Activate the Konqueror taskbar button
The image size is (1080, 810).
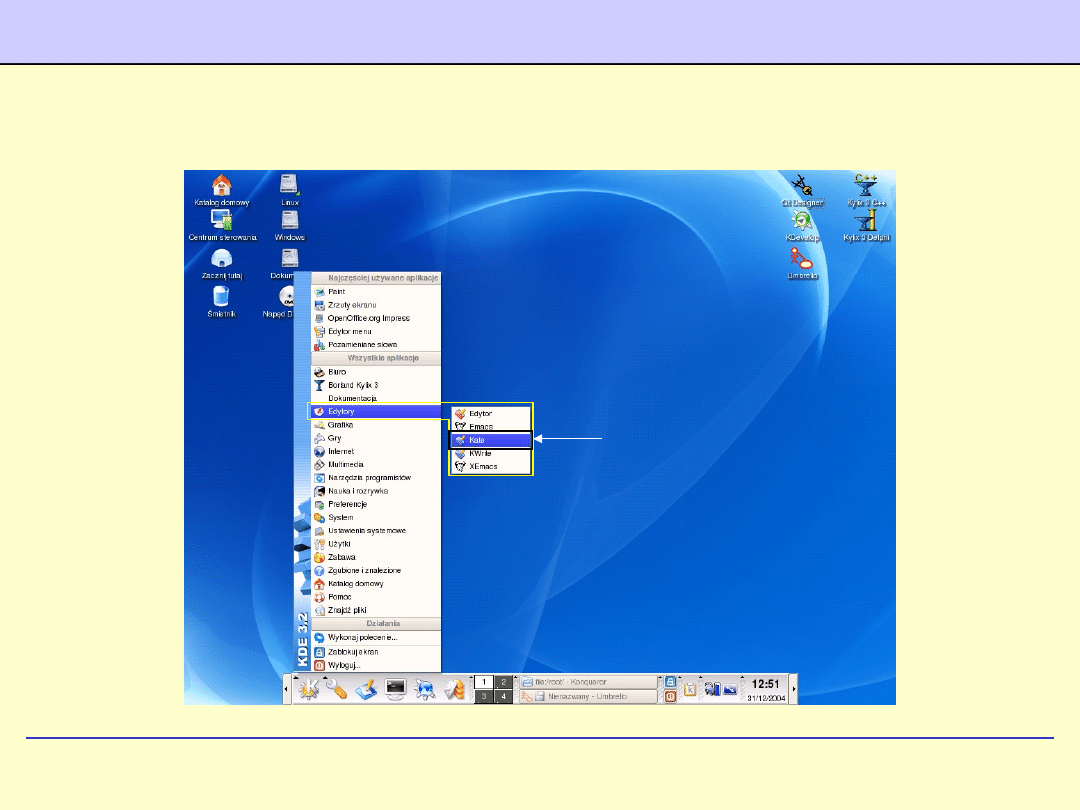(588, 681)
